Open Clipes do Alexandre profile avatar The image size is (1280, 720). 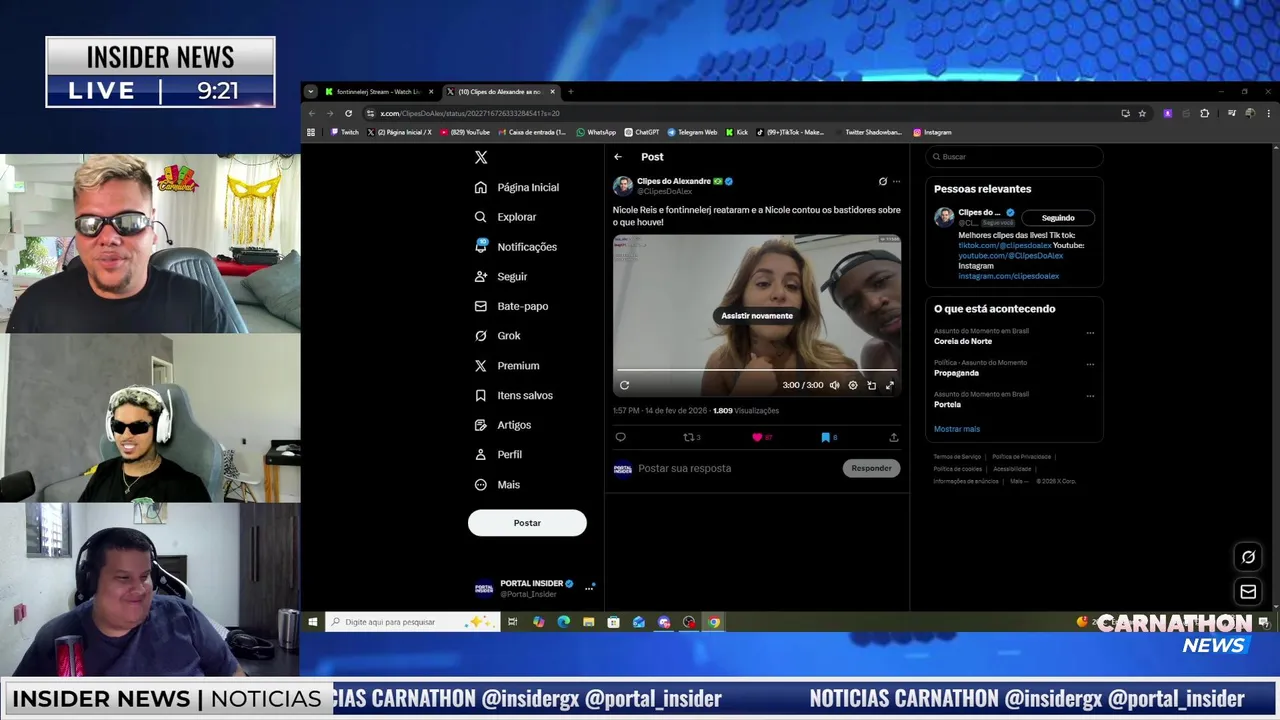coord(622,186)
